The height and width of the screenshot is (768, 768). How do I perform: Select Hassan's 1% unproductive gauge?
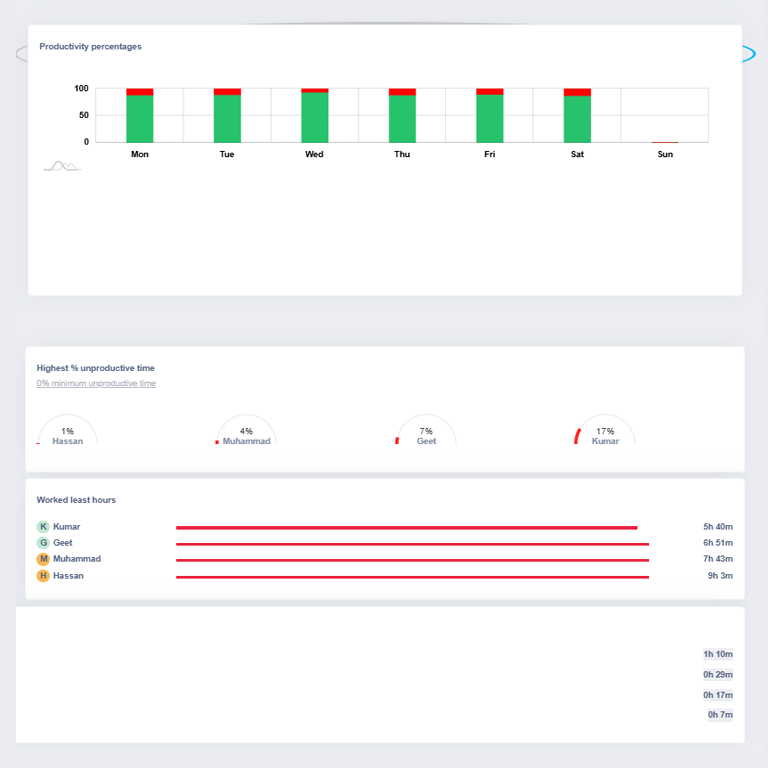pyautogui.click(x=68, y=430)
